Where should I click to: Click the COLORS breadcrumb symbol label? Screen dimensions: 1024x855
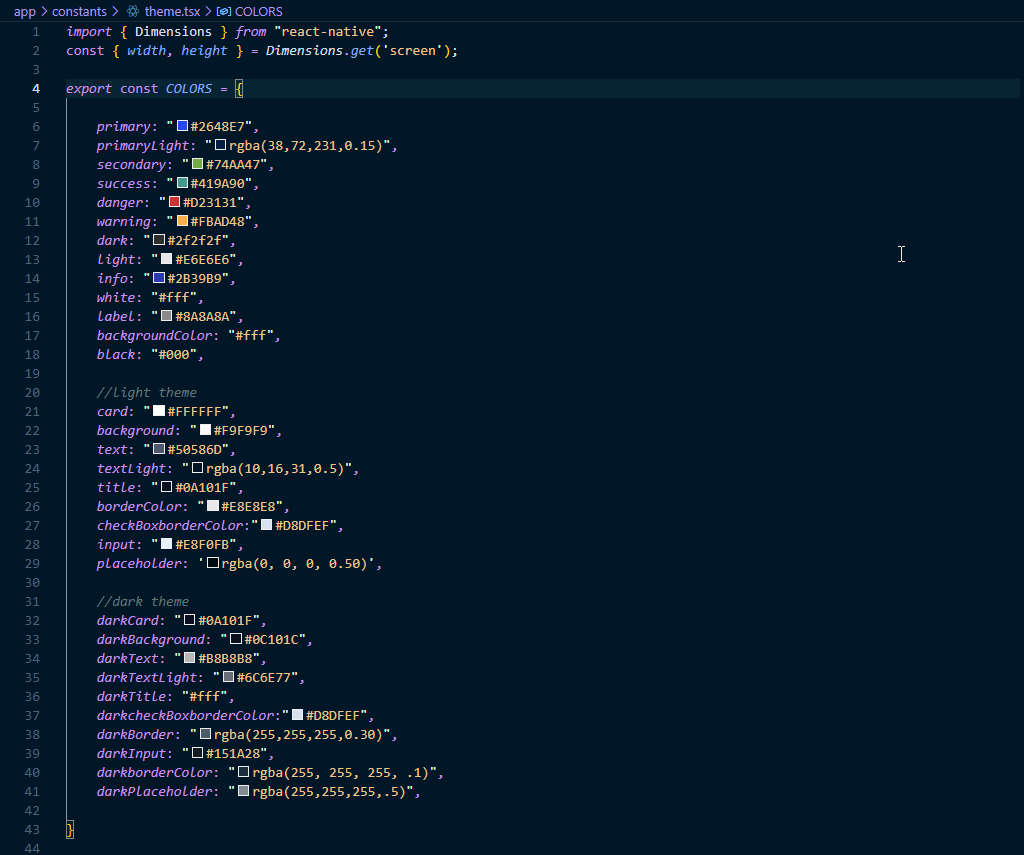click(258, 12)
